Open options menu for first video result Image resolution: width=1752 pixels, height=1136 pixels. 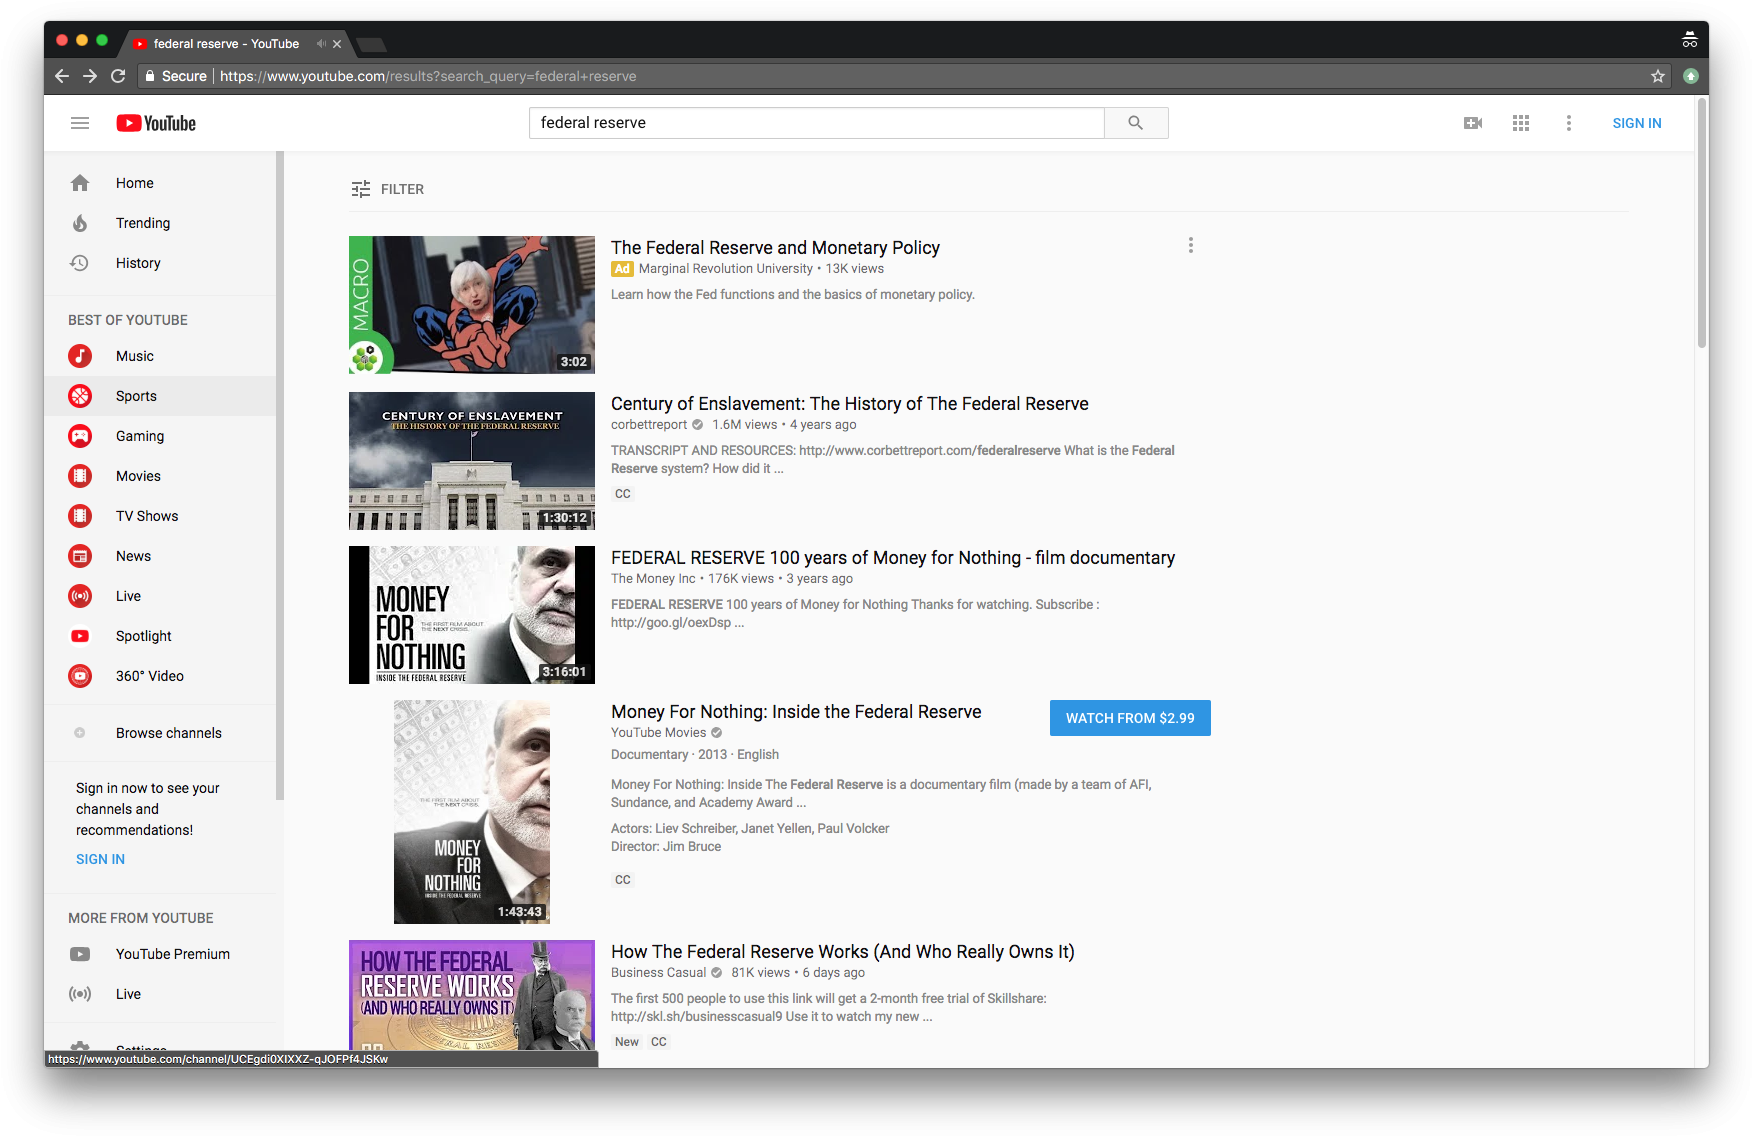pos(1190,244)
